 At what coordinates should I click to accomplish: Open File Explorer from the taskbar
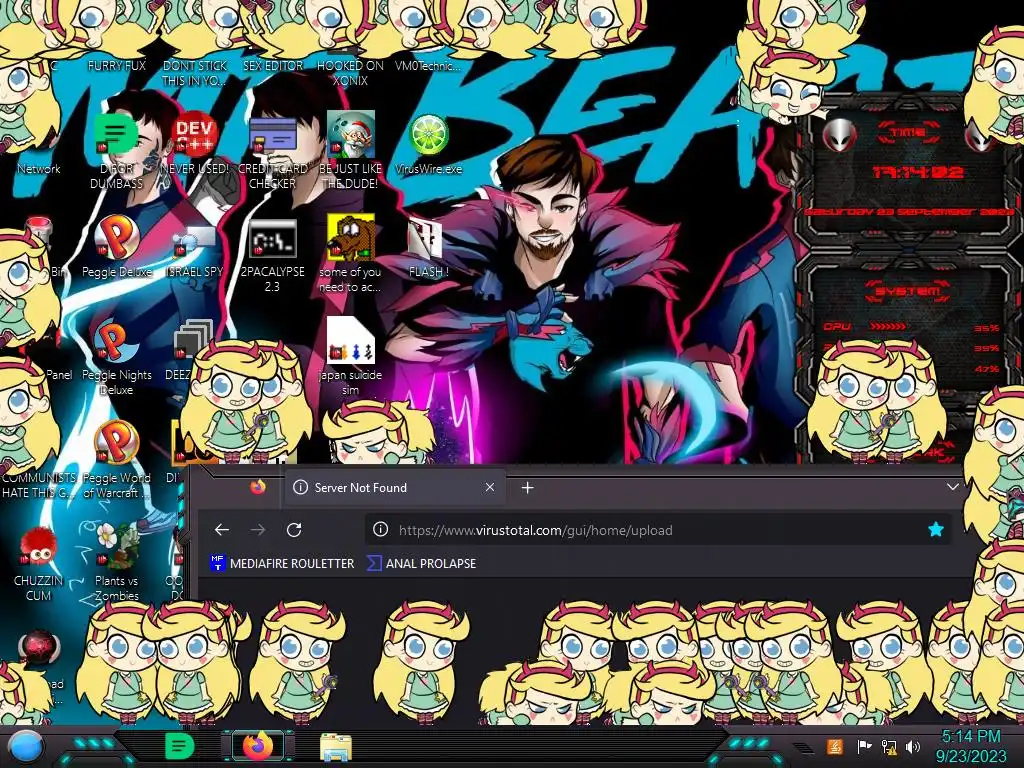click(x=336, y=747)
